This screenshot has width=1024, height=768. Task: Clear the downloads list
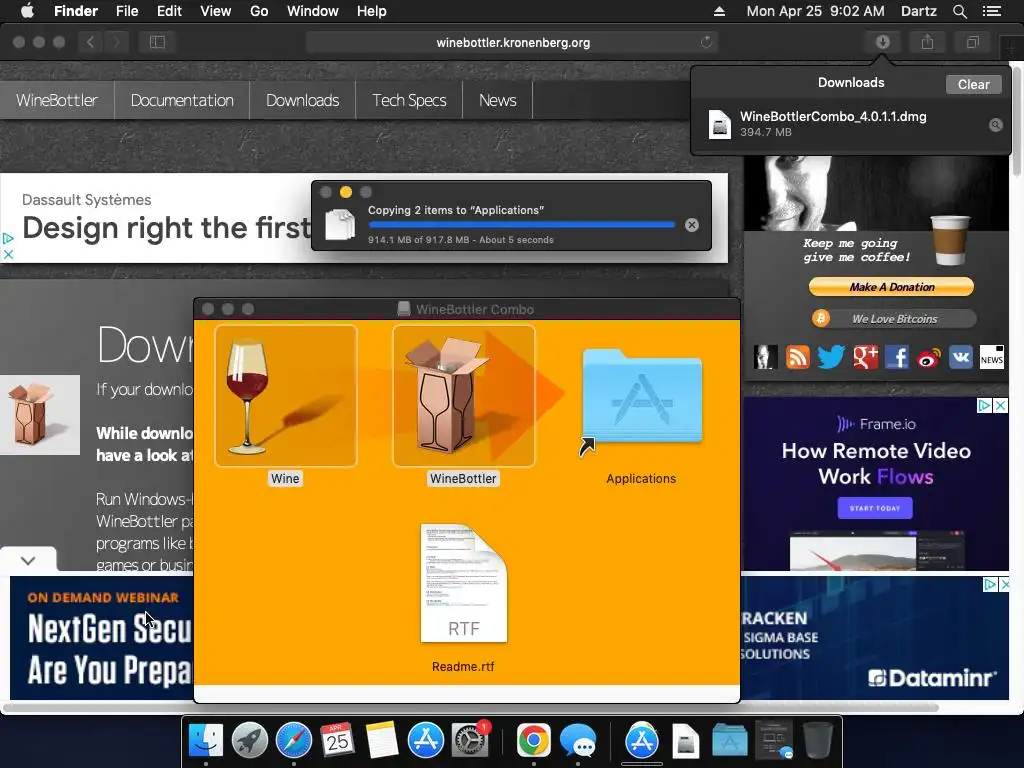point(973,84)
